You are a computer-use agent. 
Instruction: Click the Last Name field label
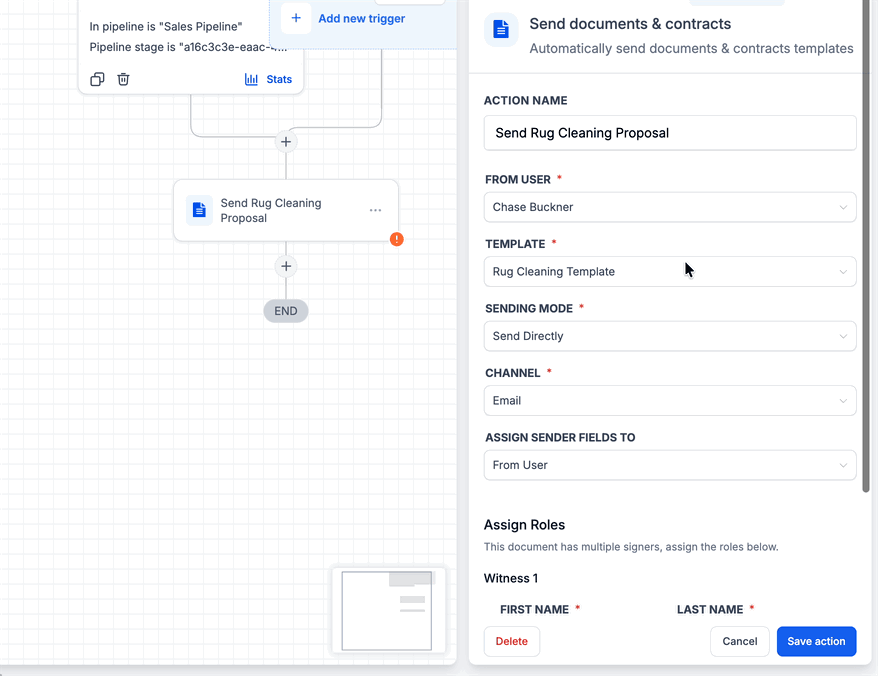click(709, 609)
